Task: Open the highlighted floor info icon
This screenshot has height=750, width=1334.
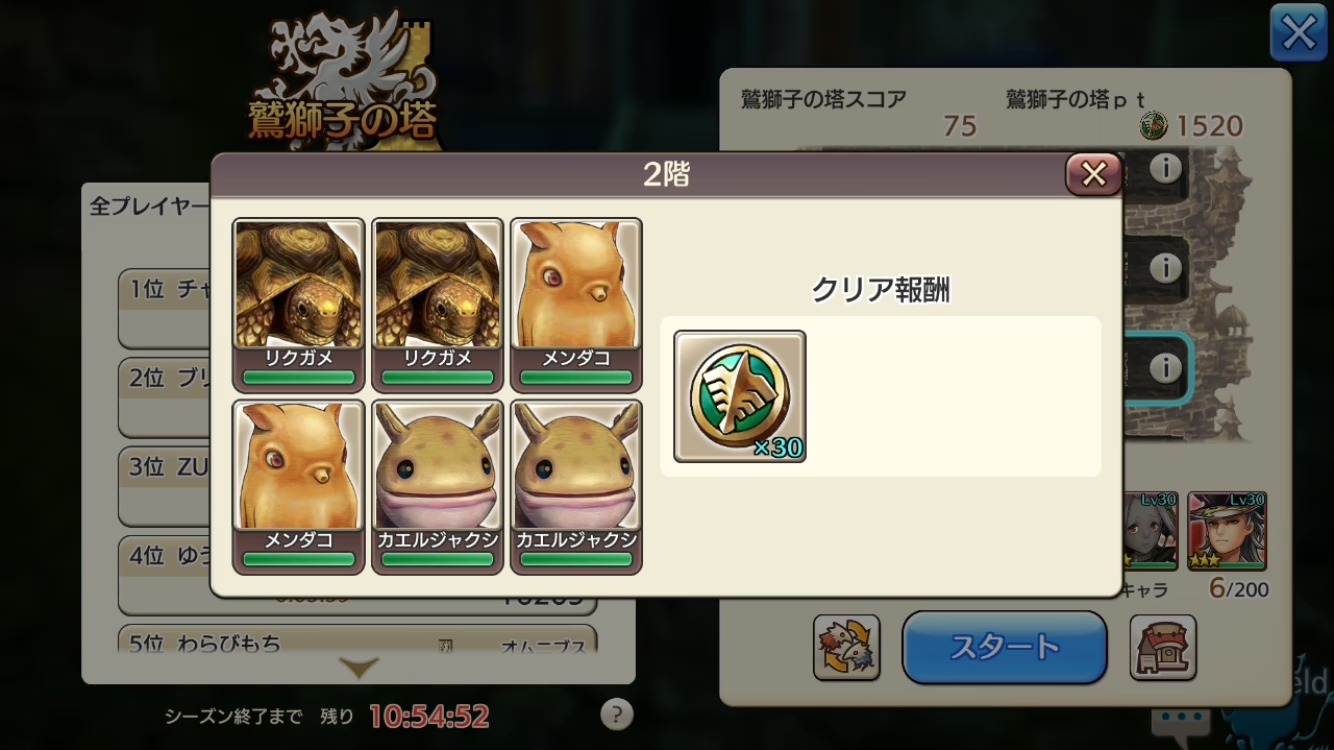Action: pos(1165,368)
